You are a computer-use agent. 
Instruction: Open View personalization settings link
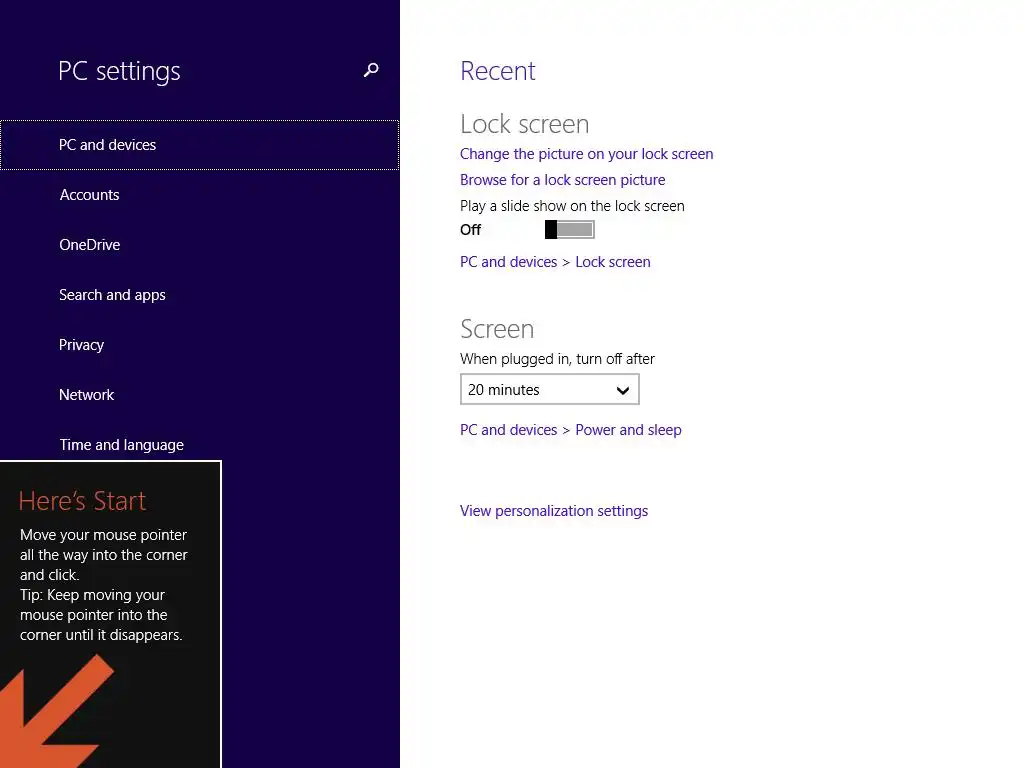click(554, 511)
